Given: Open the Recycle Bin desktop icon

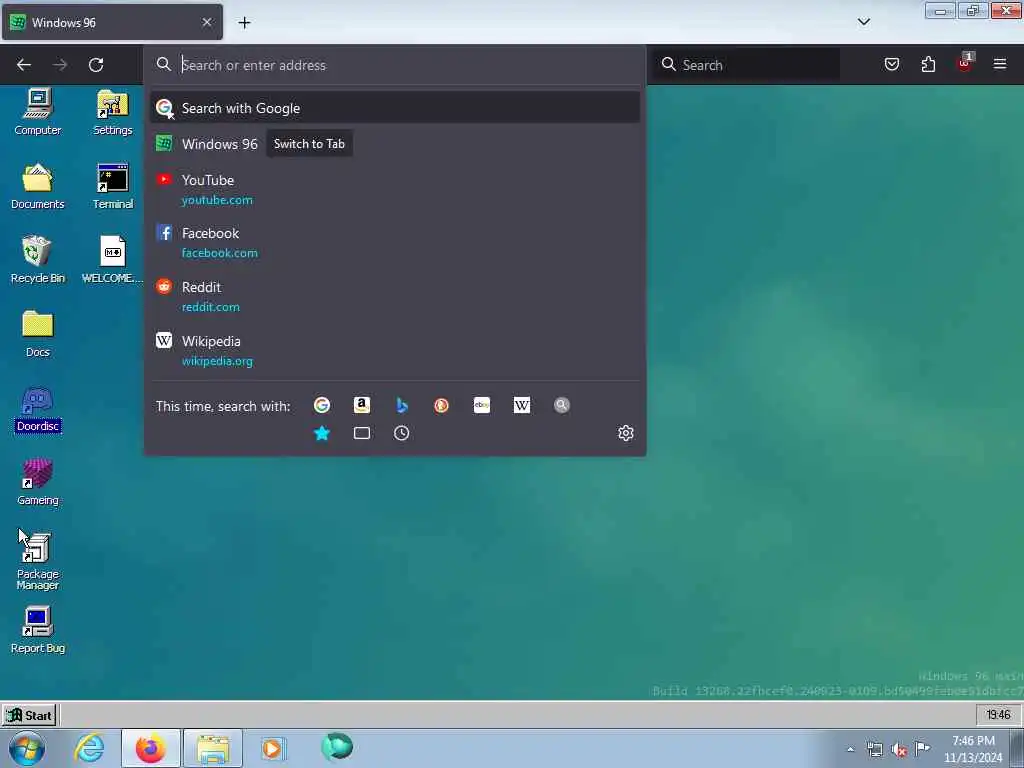Looking at the screenshot, I should coord(38,260).
